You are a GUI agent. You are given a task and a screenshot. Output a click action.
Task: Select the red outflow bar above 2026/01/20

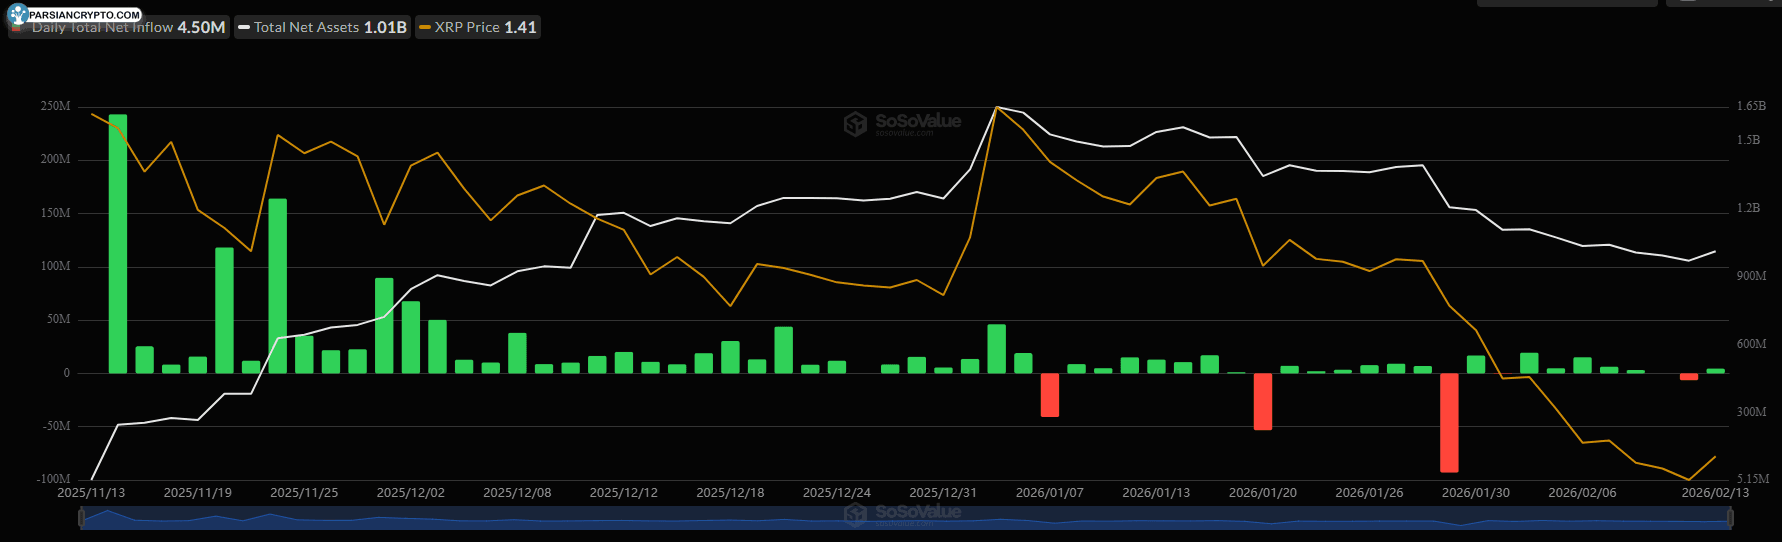coord(1262,401)
